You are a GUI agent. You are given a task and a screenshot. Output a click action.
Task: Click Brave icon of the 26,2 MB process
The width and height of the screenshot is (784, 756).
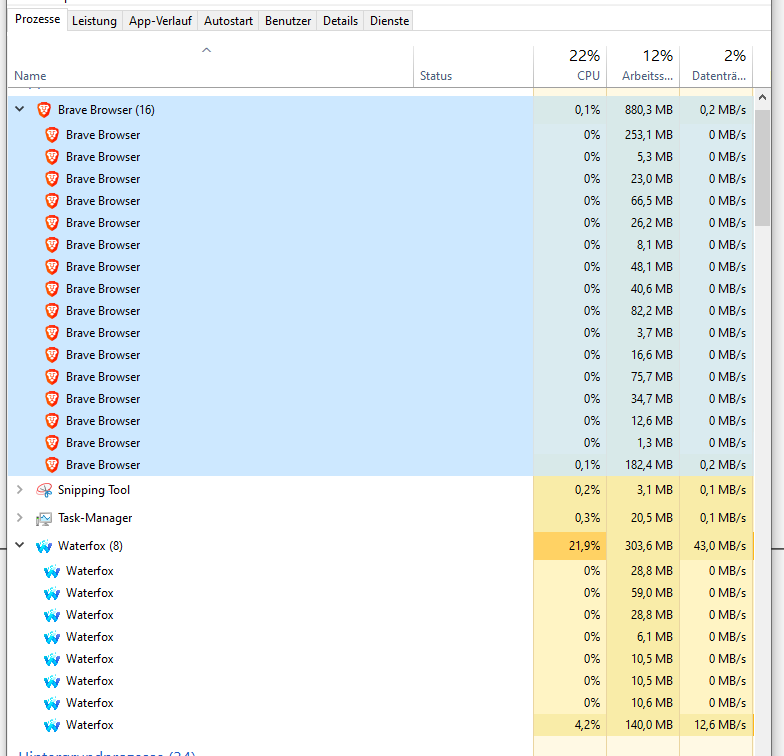coord(52,223)
